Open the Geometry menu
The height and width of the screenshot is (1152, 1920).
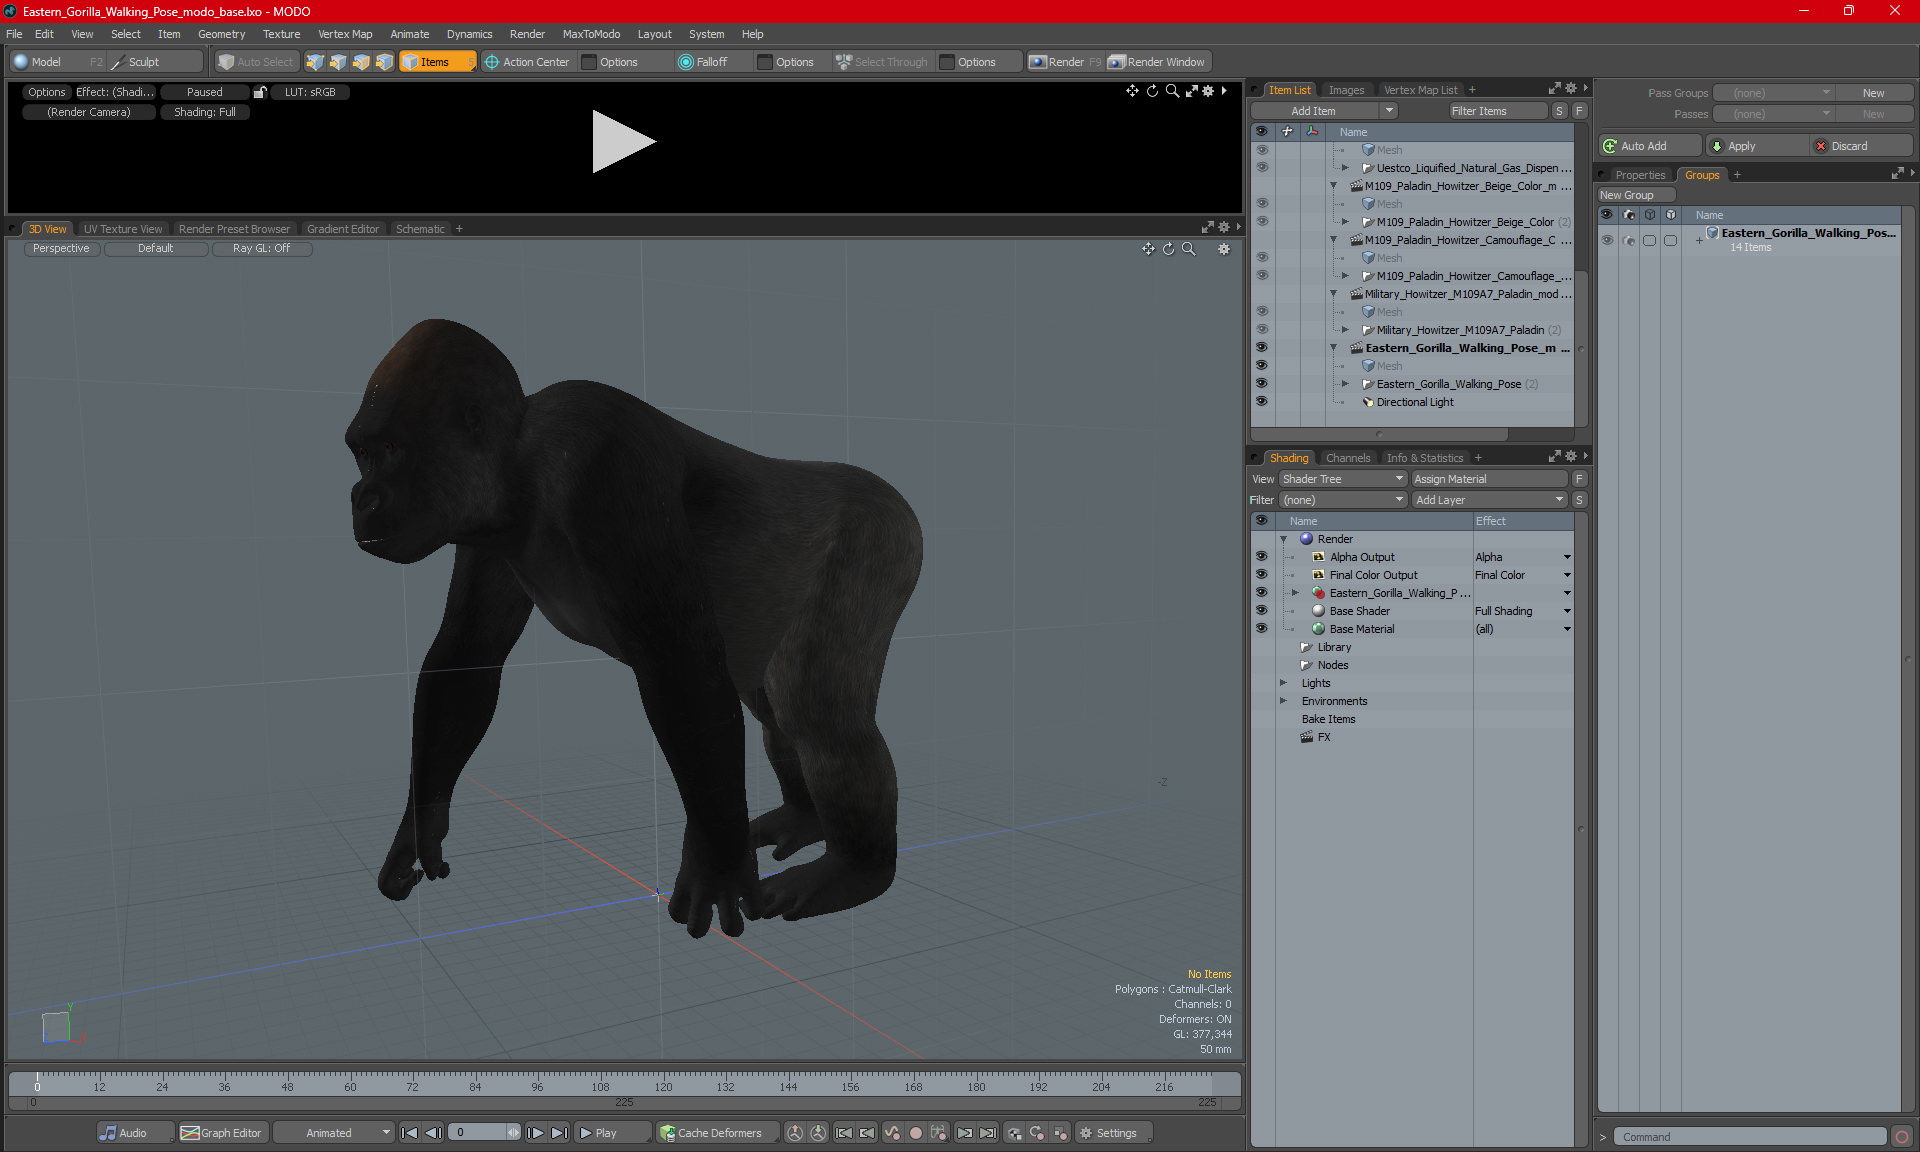[221, 34]
